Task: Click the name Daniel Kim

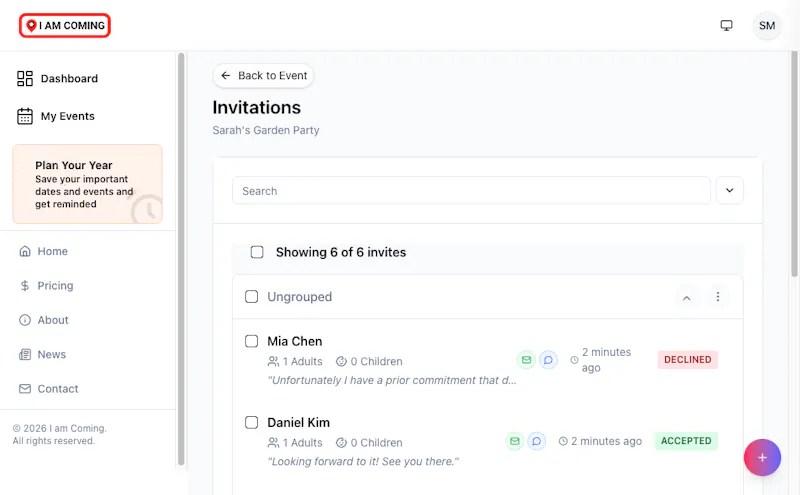Action: pyautogui.click(x=298, y=422)
